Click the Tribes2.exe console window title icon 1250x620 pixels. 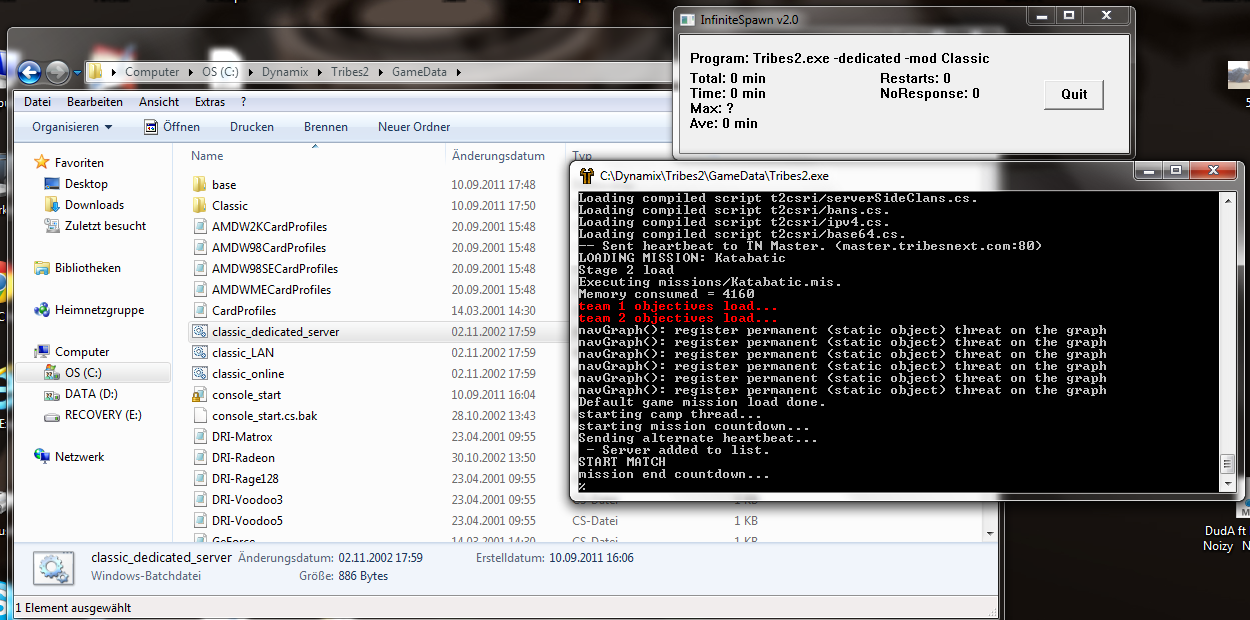[x=587, y=175]
